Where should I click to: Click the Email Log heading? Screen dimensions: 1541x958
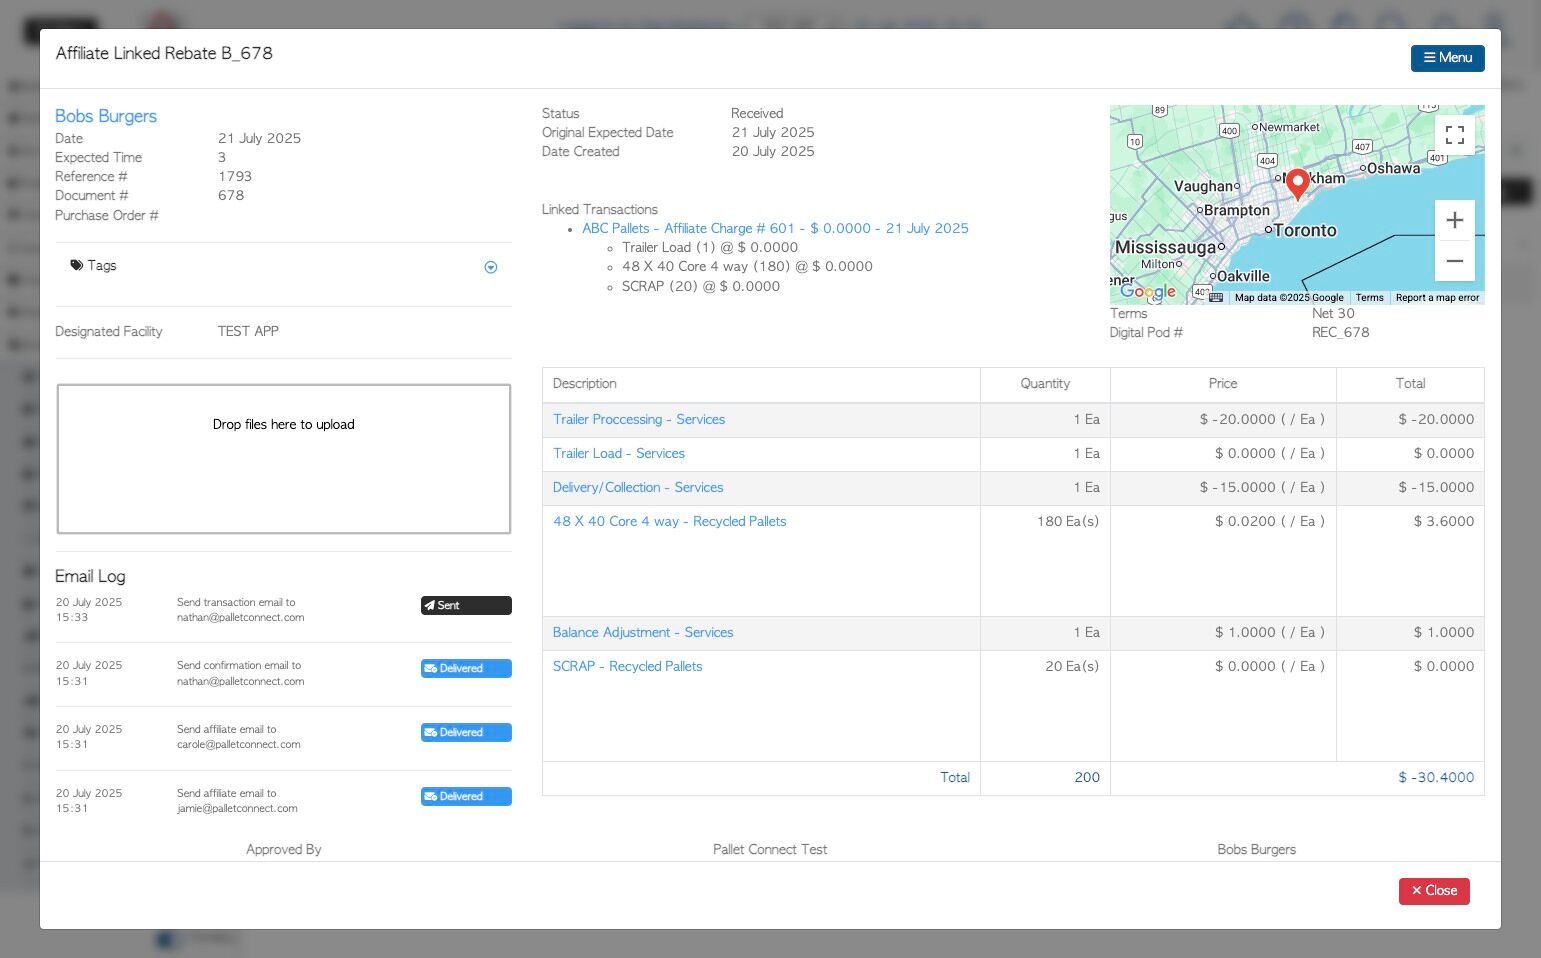coord(90,576)
